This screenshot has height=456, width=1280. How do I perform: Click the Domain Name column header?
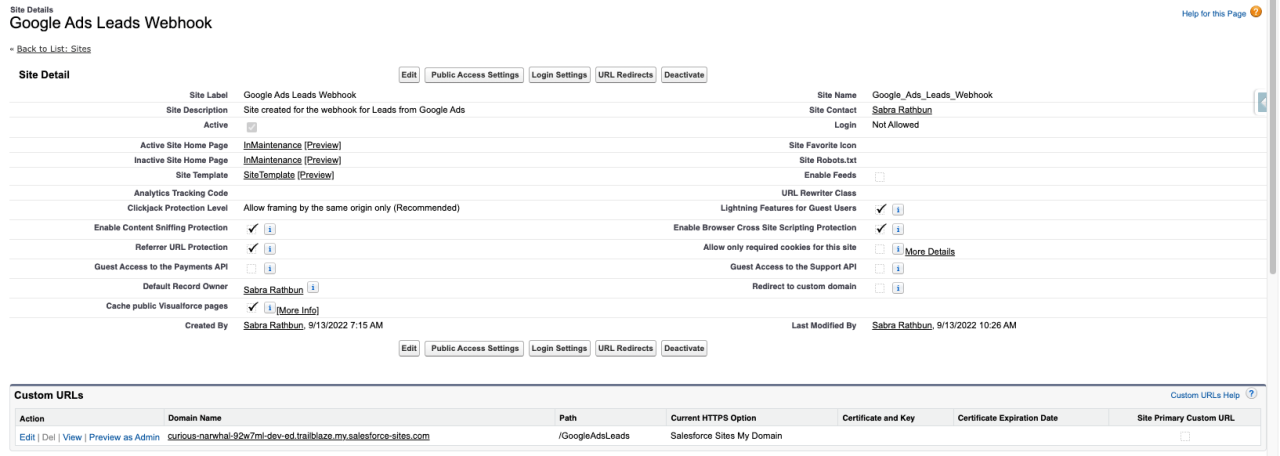point(194,418)
